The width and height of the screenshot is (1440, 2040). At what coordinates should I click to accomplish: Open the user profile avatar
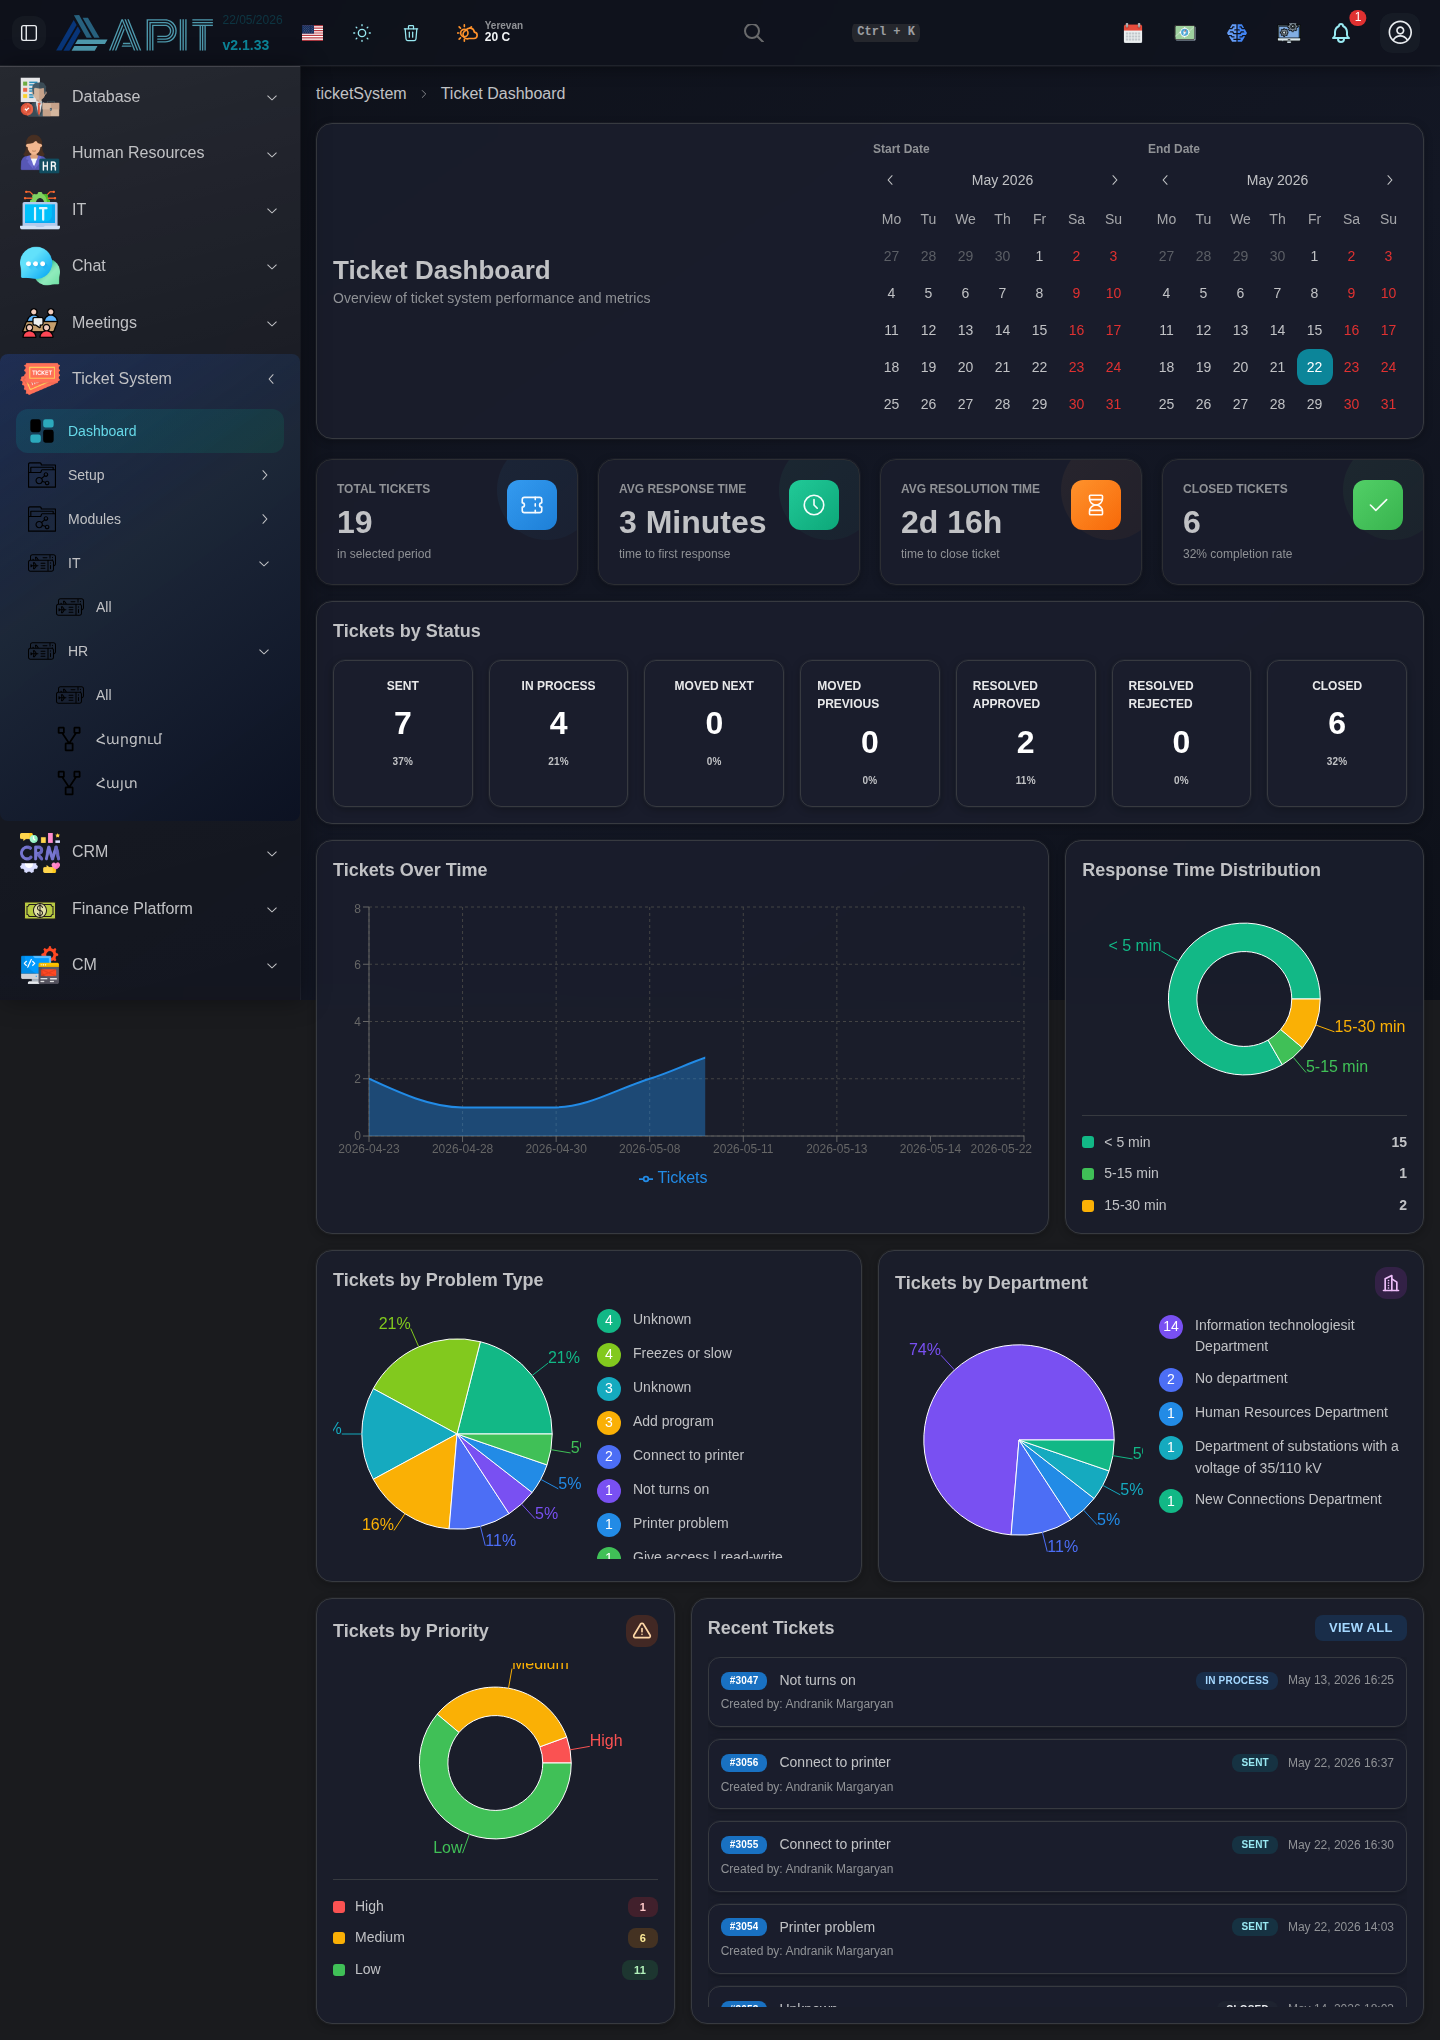1400,33
